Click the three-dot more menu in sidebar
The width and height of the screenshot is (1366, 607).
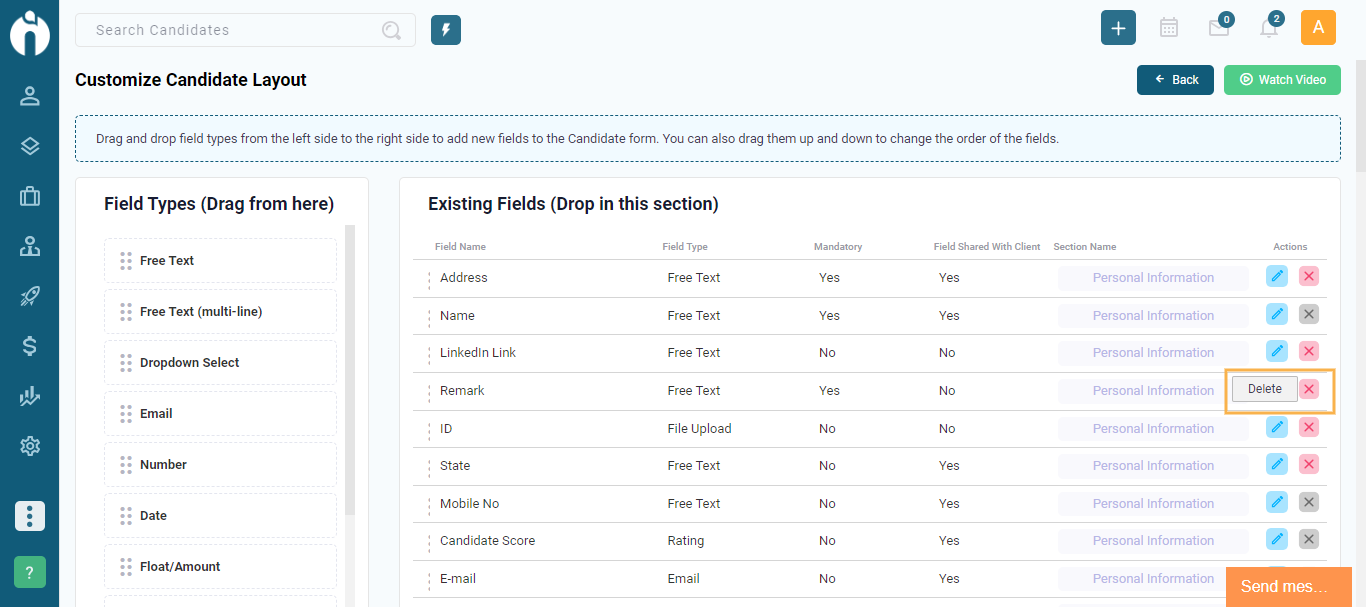click(30, 516)
